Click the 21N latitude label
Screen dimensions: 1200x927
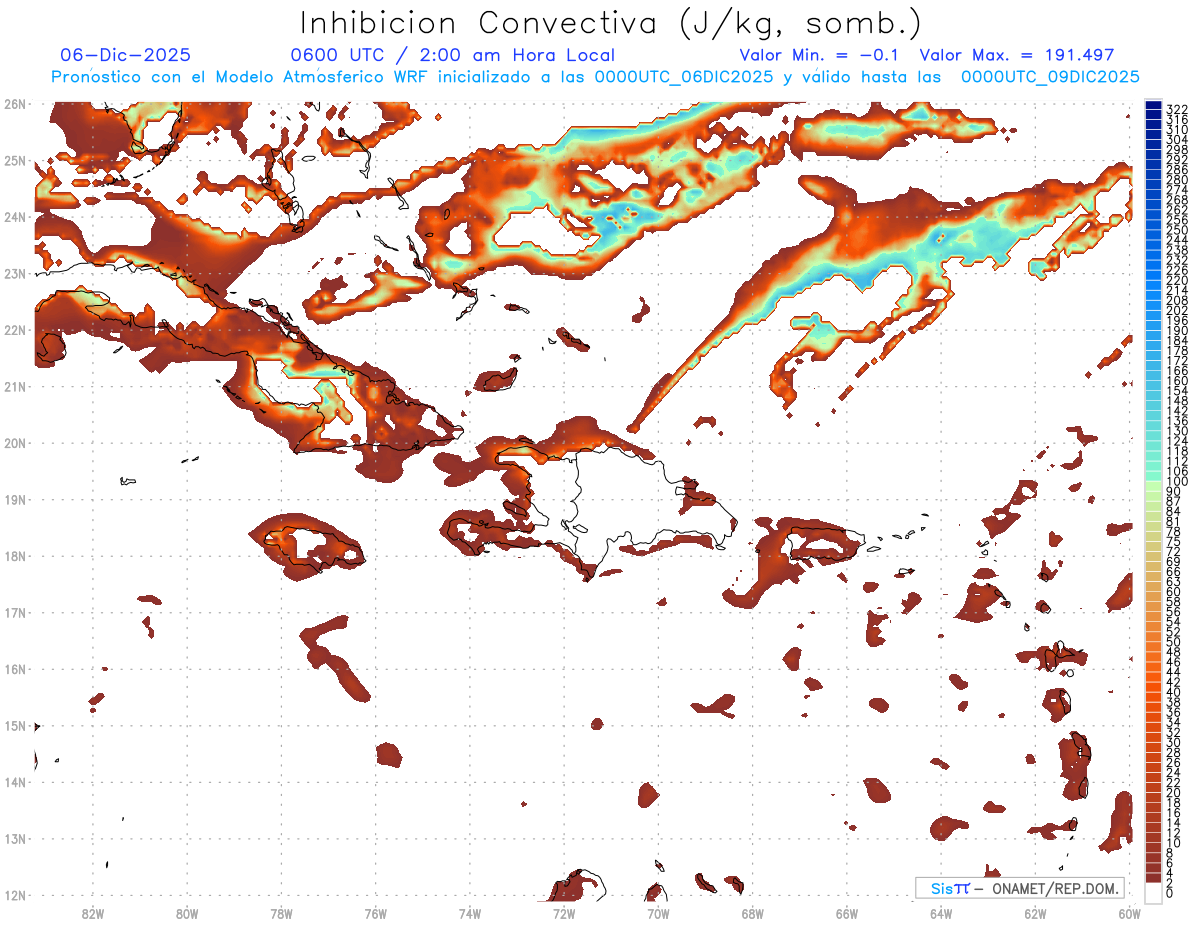click(x=15, y=386)
